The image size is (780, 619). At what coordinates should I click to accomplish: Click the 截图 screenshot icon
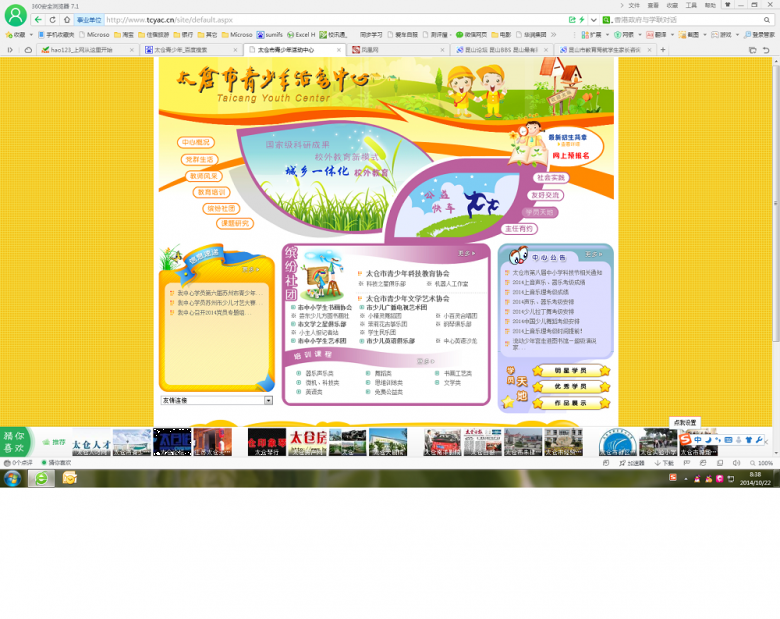coord(689,35)
